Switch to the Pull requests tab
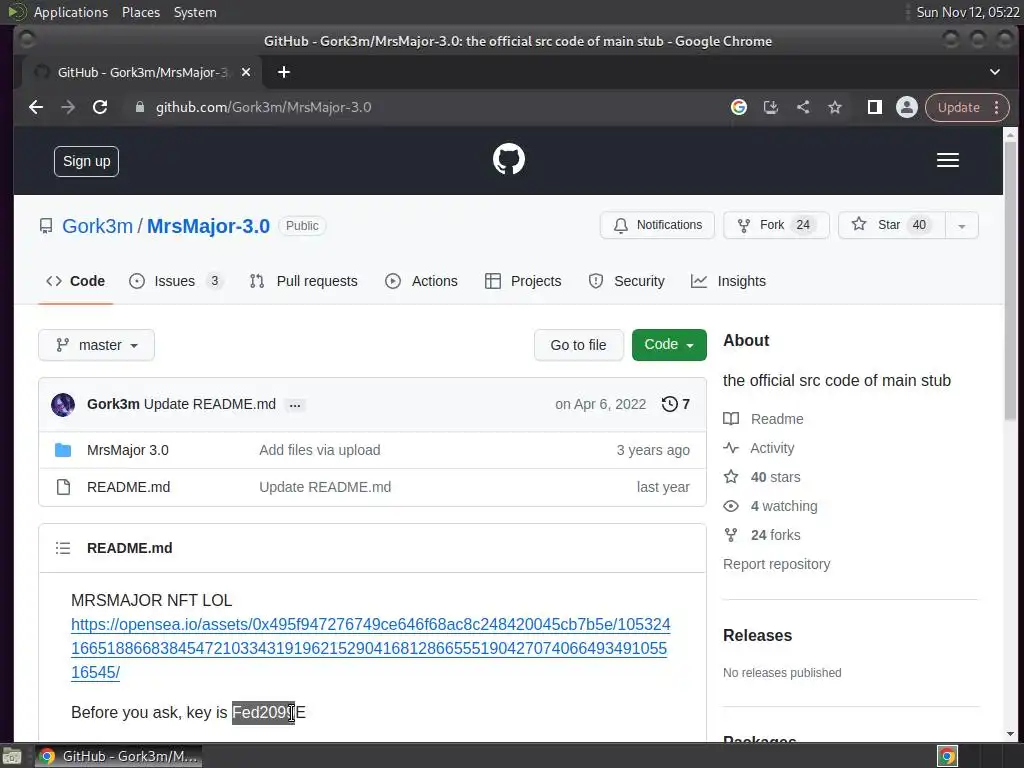The width and height of the screenshot is (1024, 768). tap(304, 281)
